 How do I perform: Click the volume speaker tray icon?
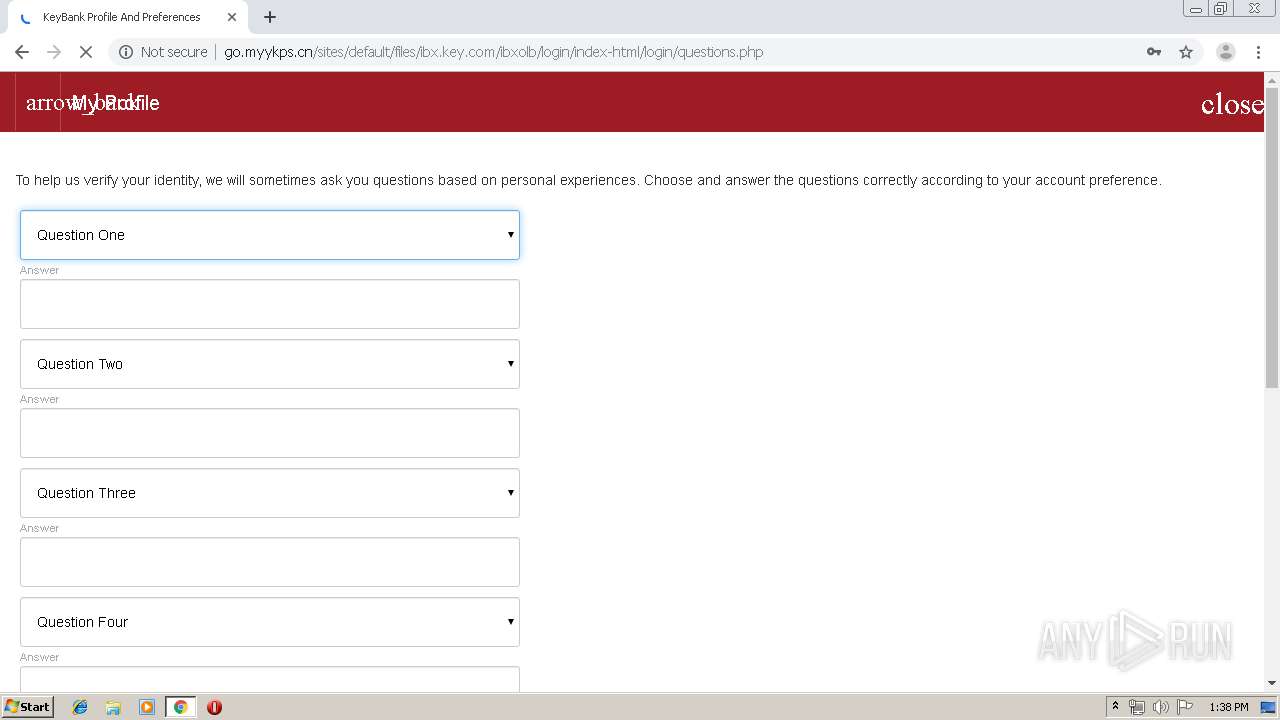point(1160,707)
